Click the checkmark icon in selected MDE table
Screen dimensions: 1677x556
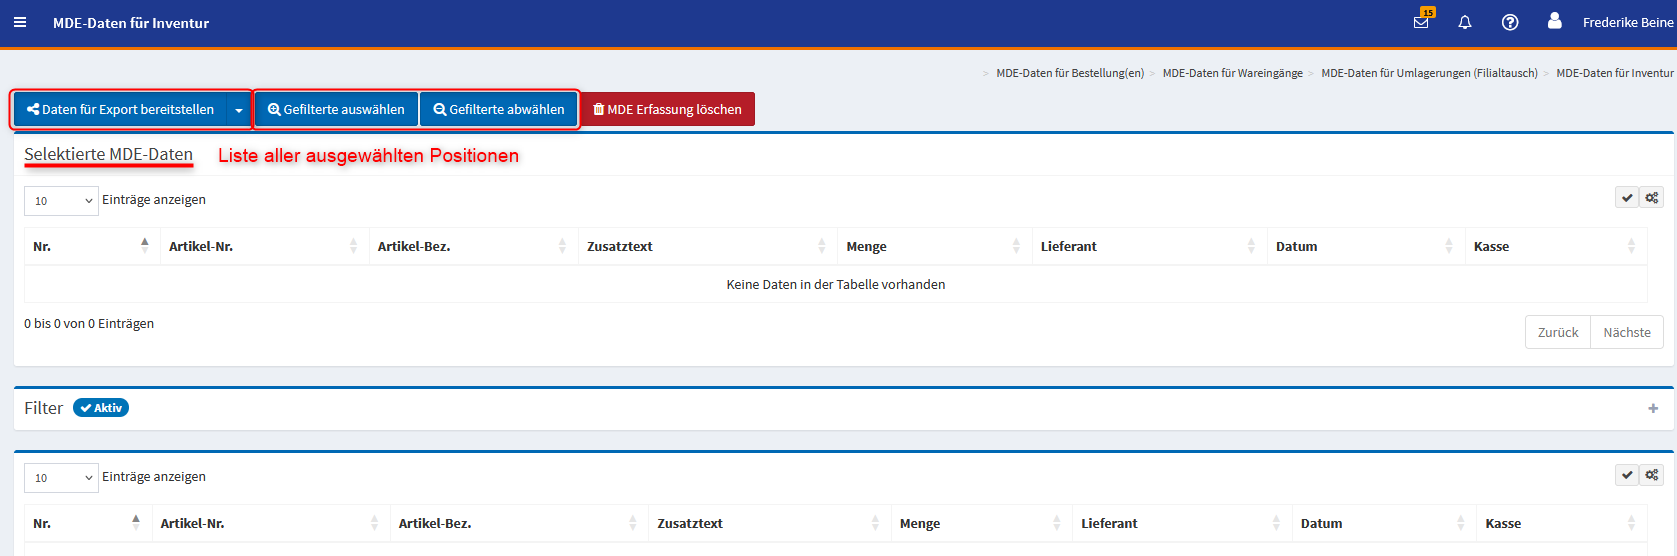tap(1627, 198)
